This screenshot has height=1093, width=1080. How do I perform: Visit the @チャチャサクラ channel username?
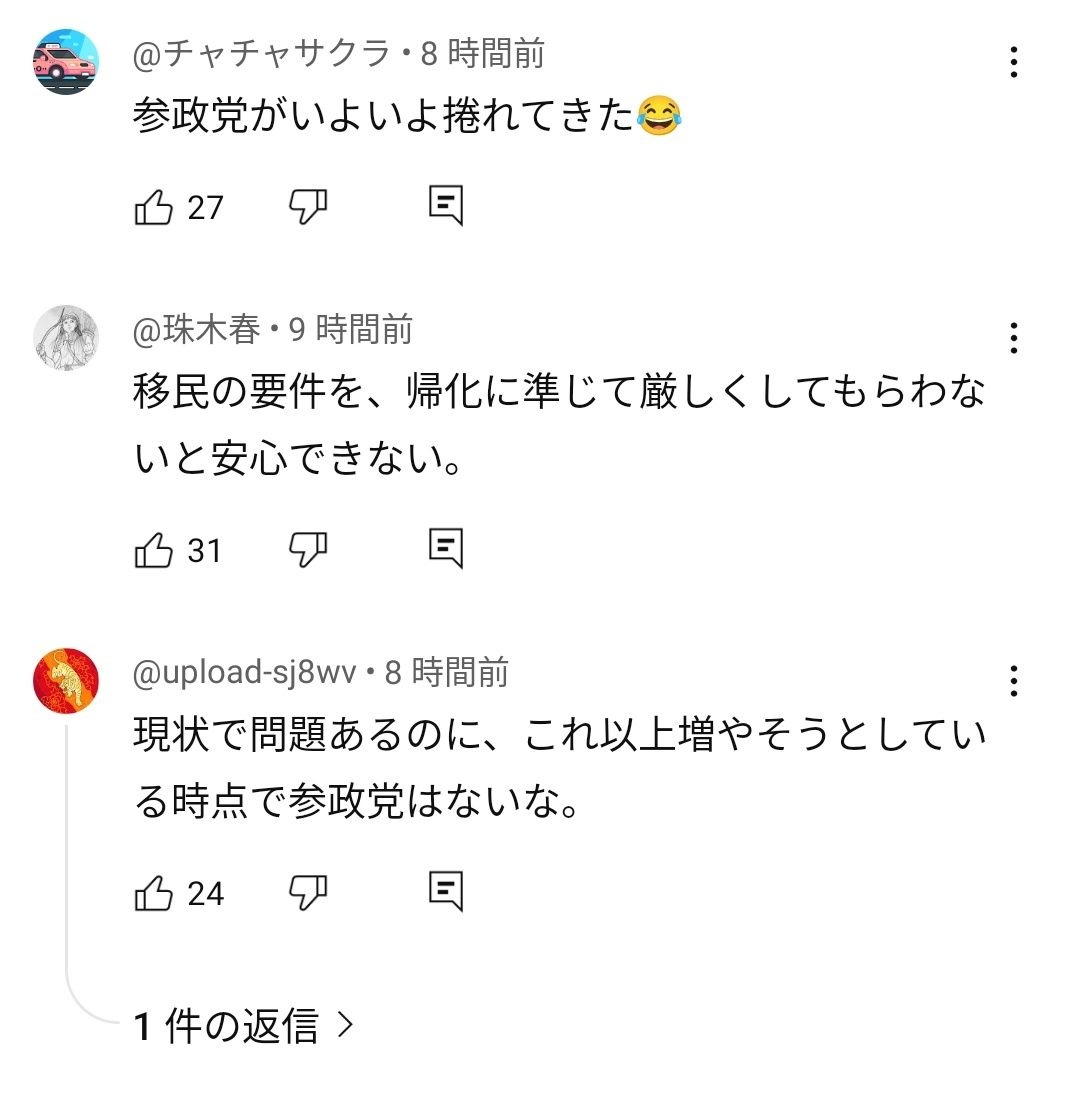[261, 53]
